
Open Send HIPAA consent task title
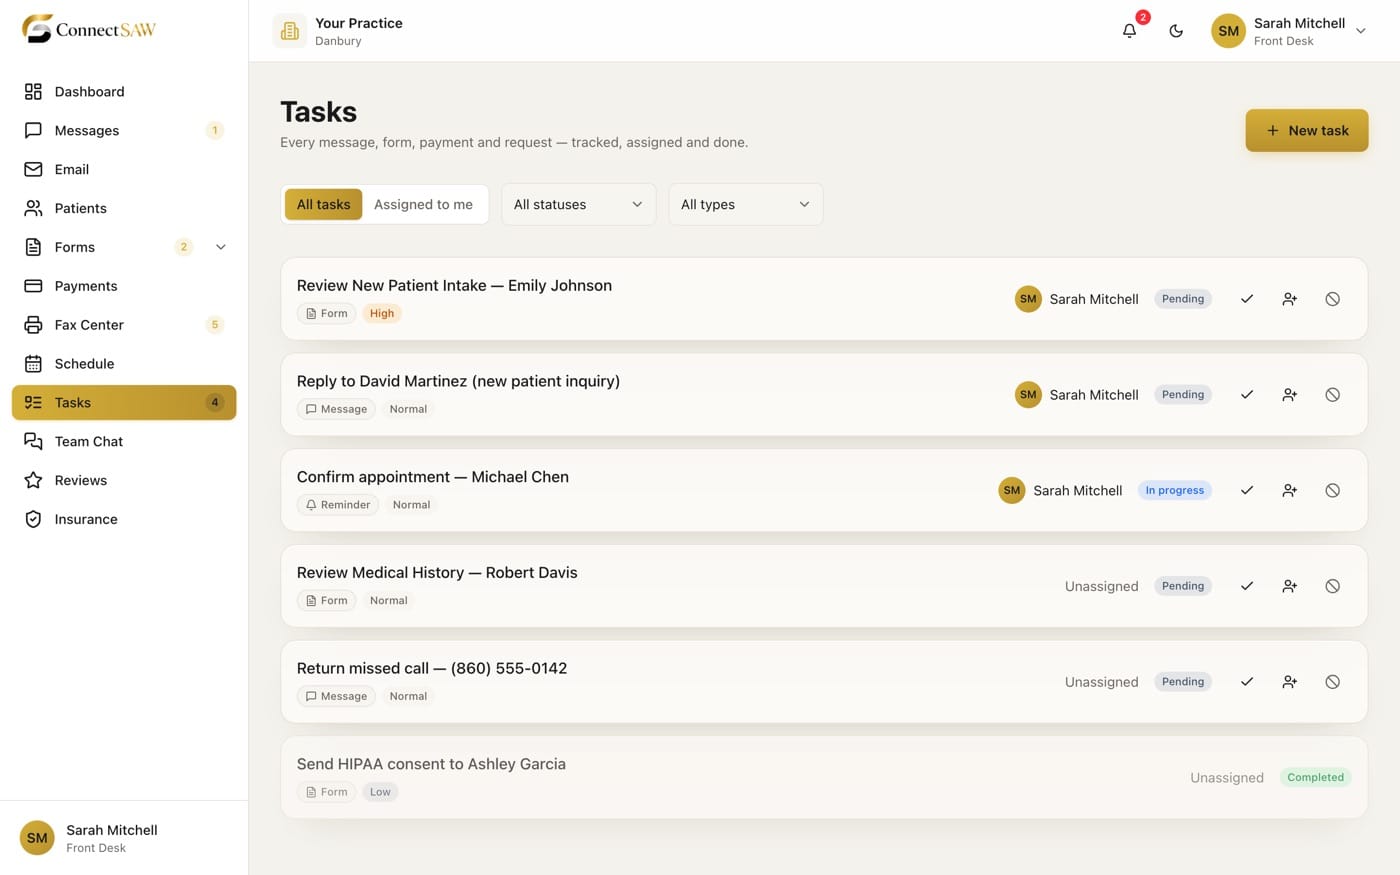431,764
